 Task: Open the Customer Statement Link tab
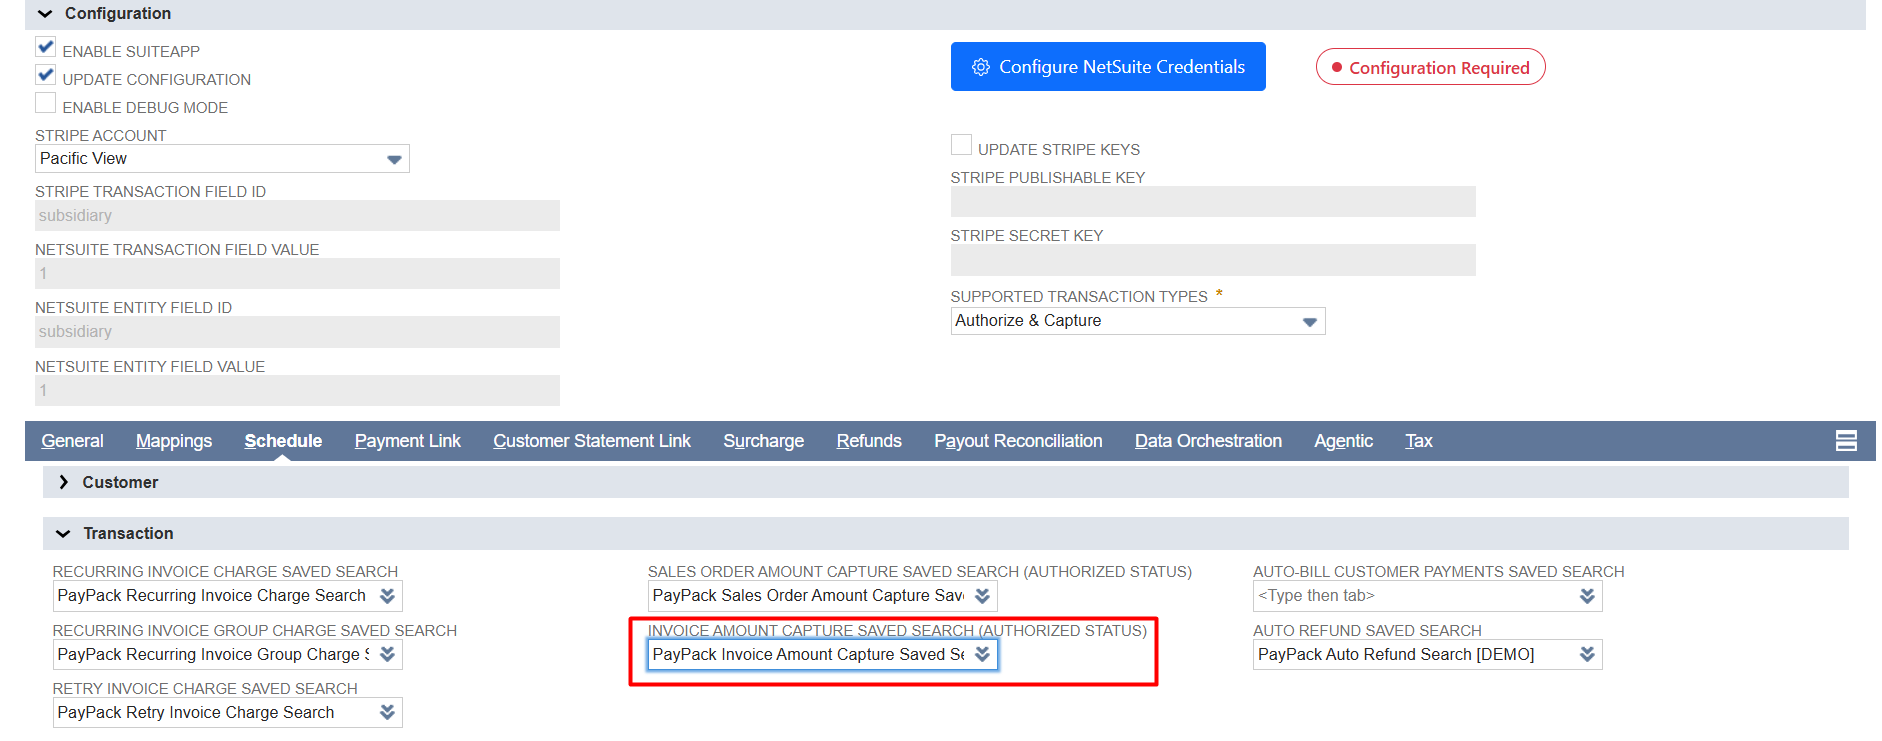tap(592, 441)
